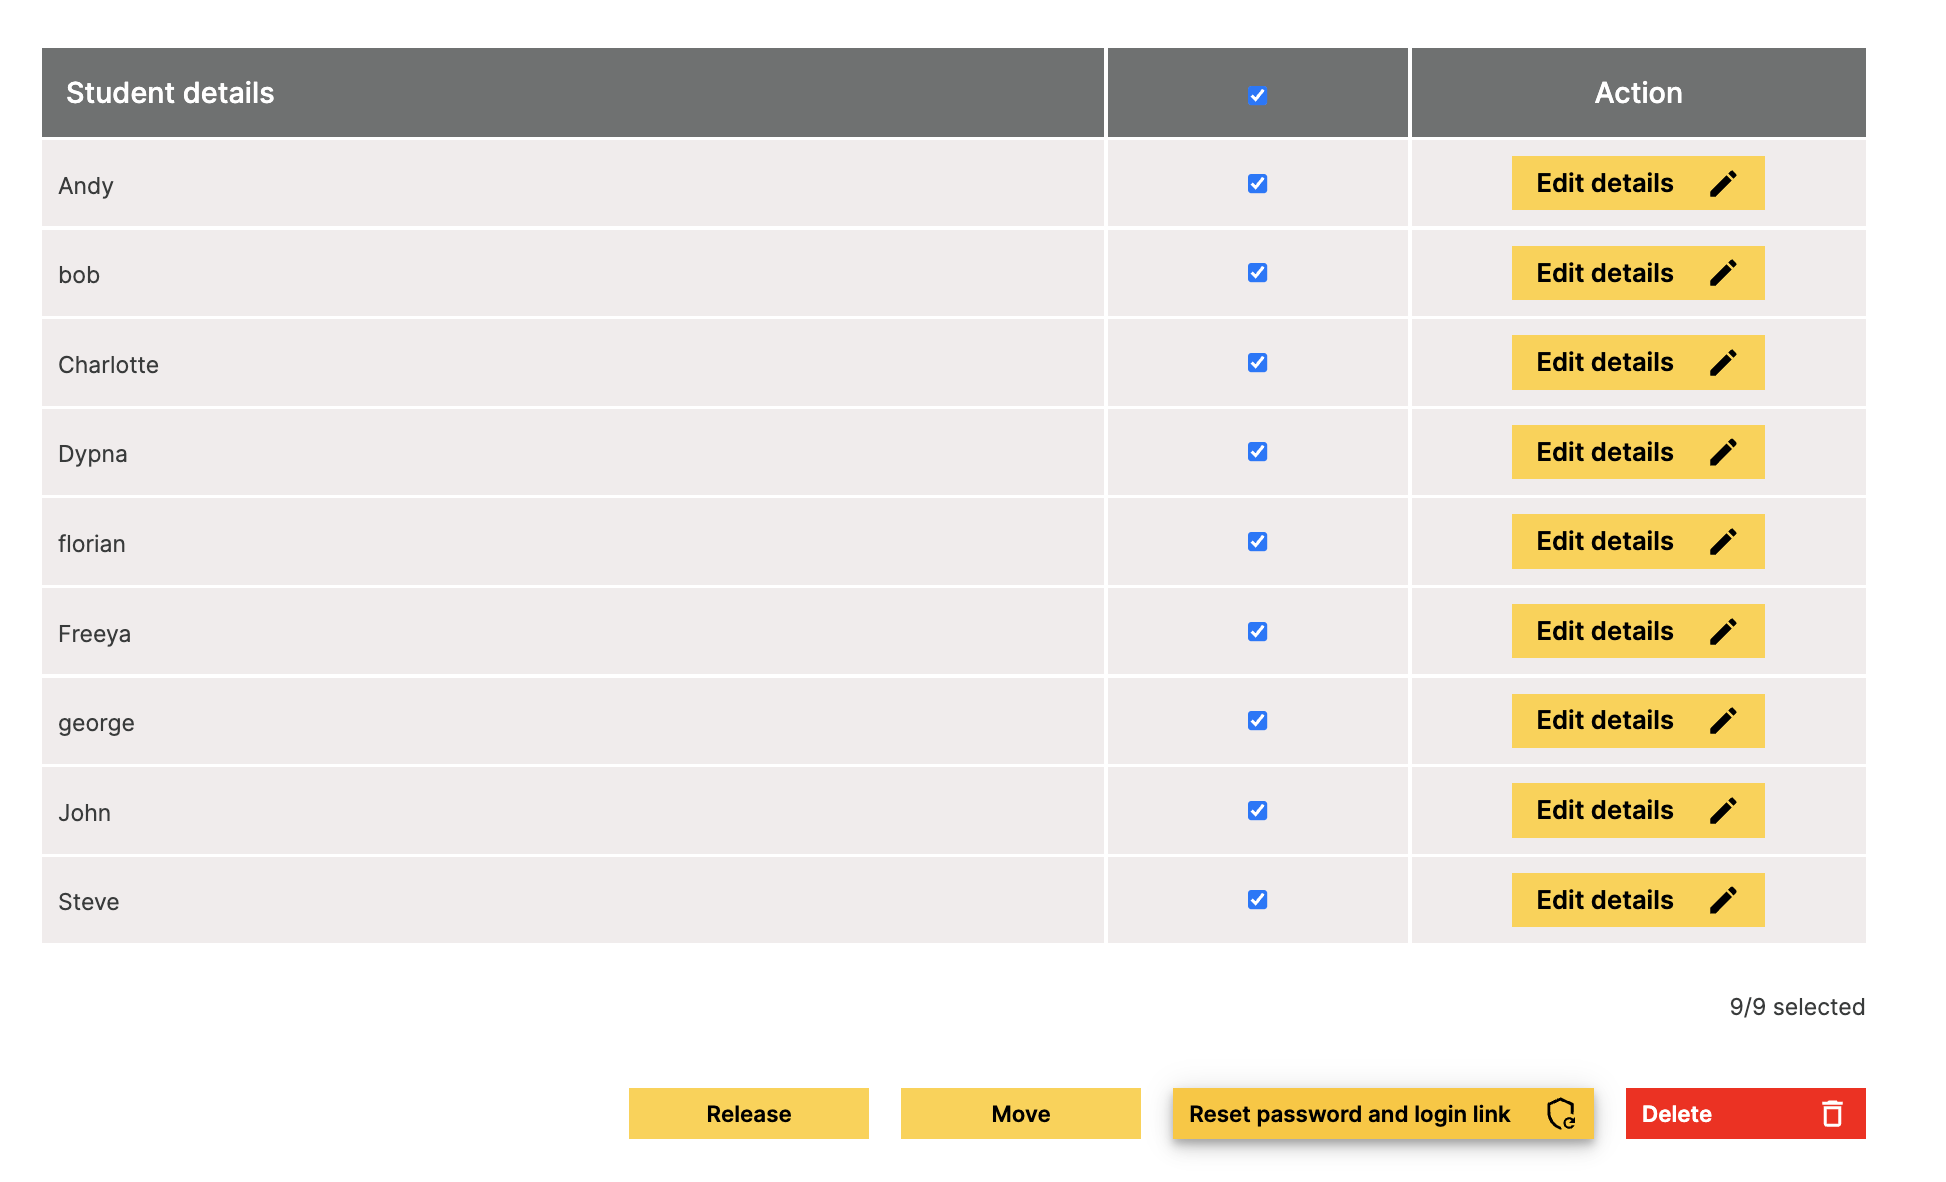Click the pencil icon in florian's row
The width and height of the screenshot is (1946, 1182).
(x=1722, y=542)
